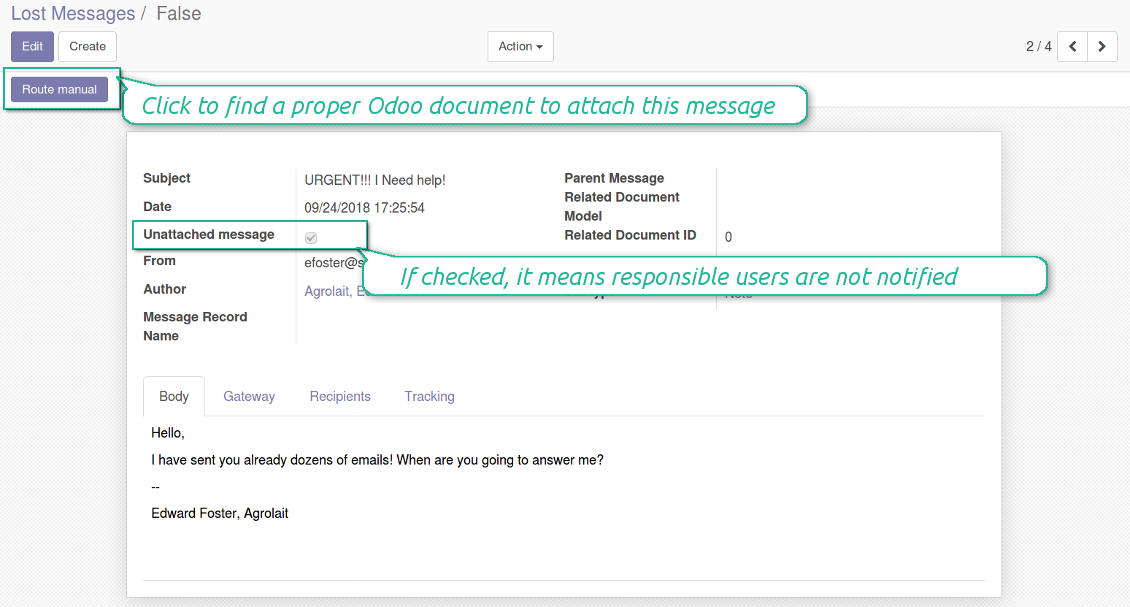
Task: Click the Related Document ID value 0
Action: click(x=728, y=237)
